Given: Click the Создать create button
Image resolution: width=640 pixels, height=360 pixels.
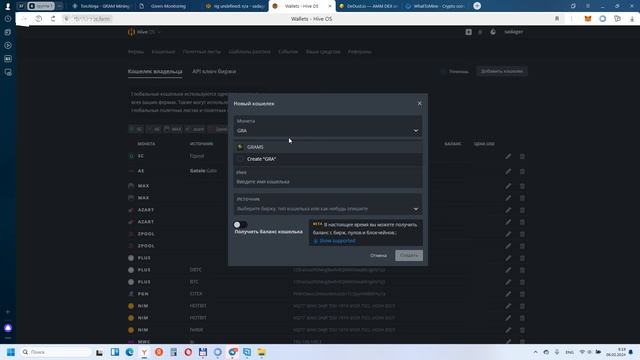Looking at the screenshot, I should [409, 256].
